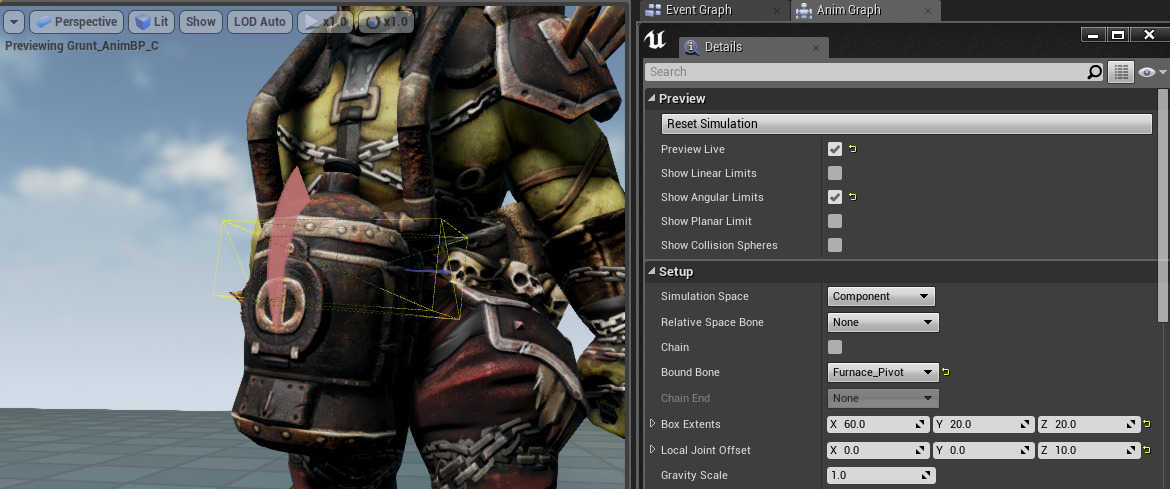Image resolution: width=1170 pixels, height=489 pixels.
Task: Click the search magnifier icon
Action: (x=1095, y=72)
